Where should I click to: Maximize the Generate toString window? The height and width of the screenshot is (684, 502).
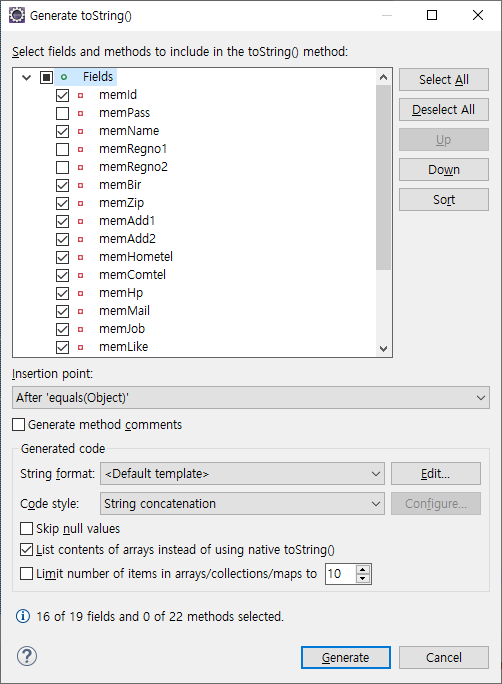432,15
